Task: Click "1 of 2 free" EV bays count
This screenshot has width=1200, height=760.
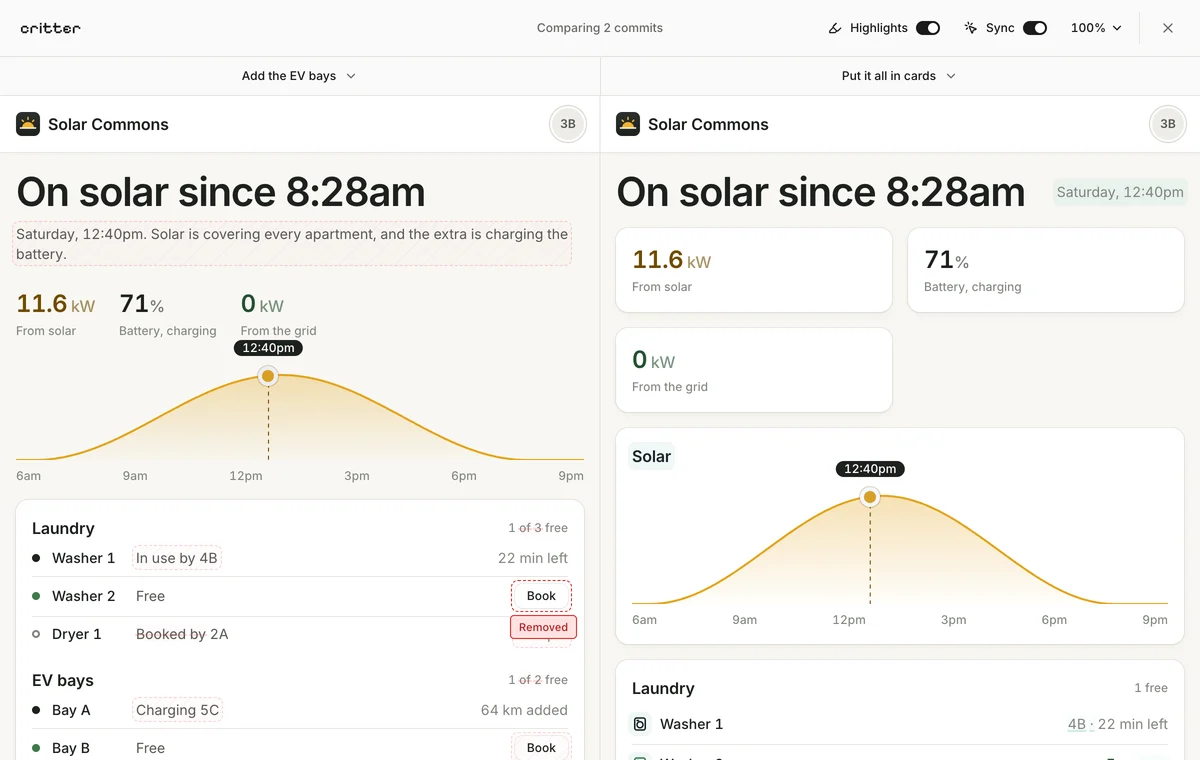Action: tap(538, 680)
